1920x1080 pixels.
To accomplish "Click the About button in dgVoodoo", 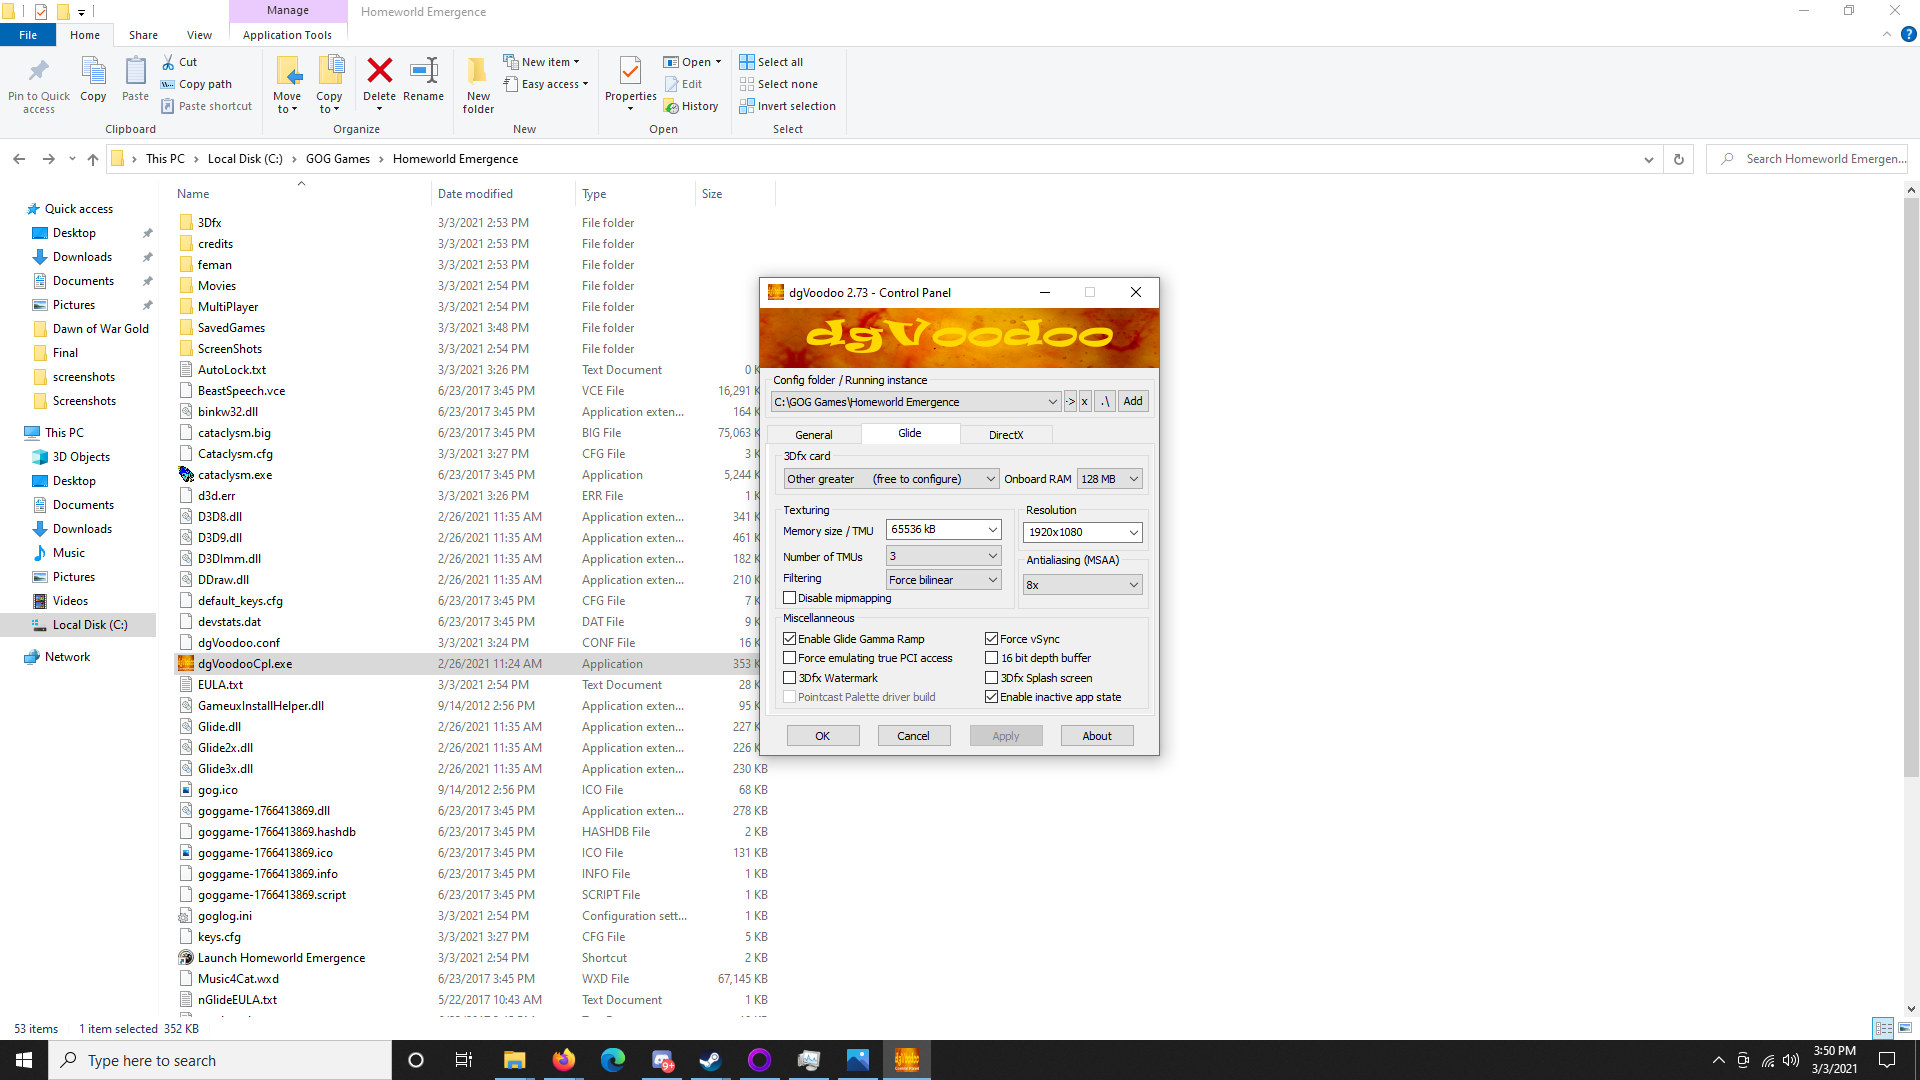I will 1097,736.
